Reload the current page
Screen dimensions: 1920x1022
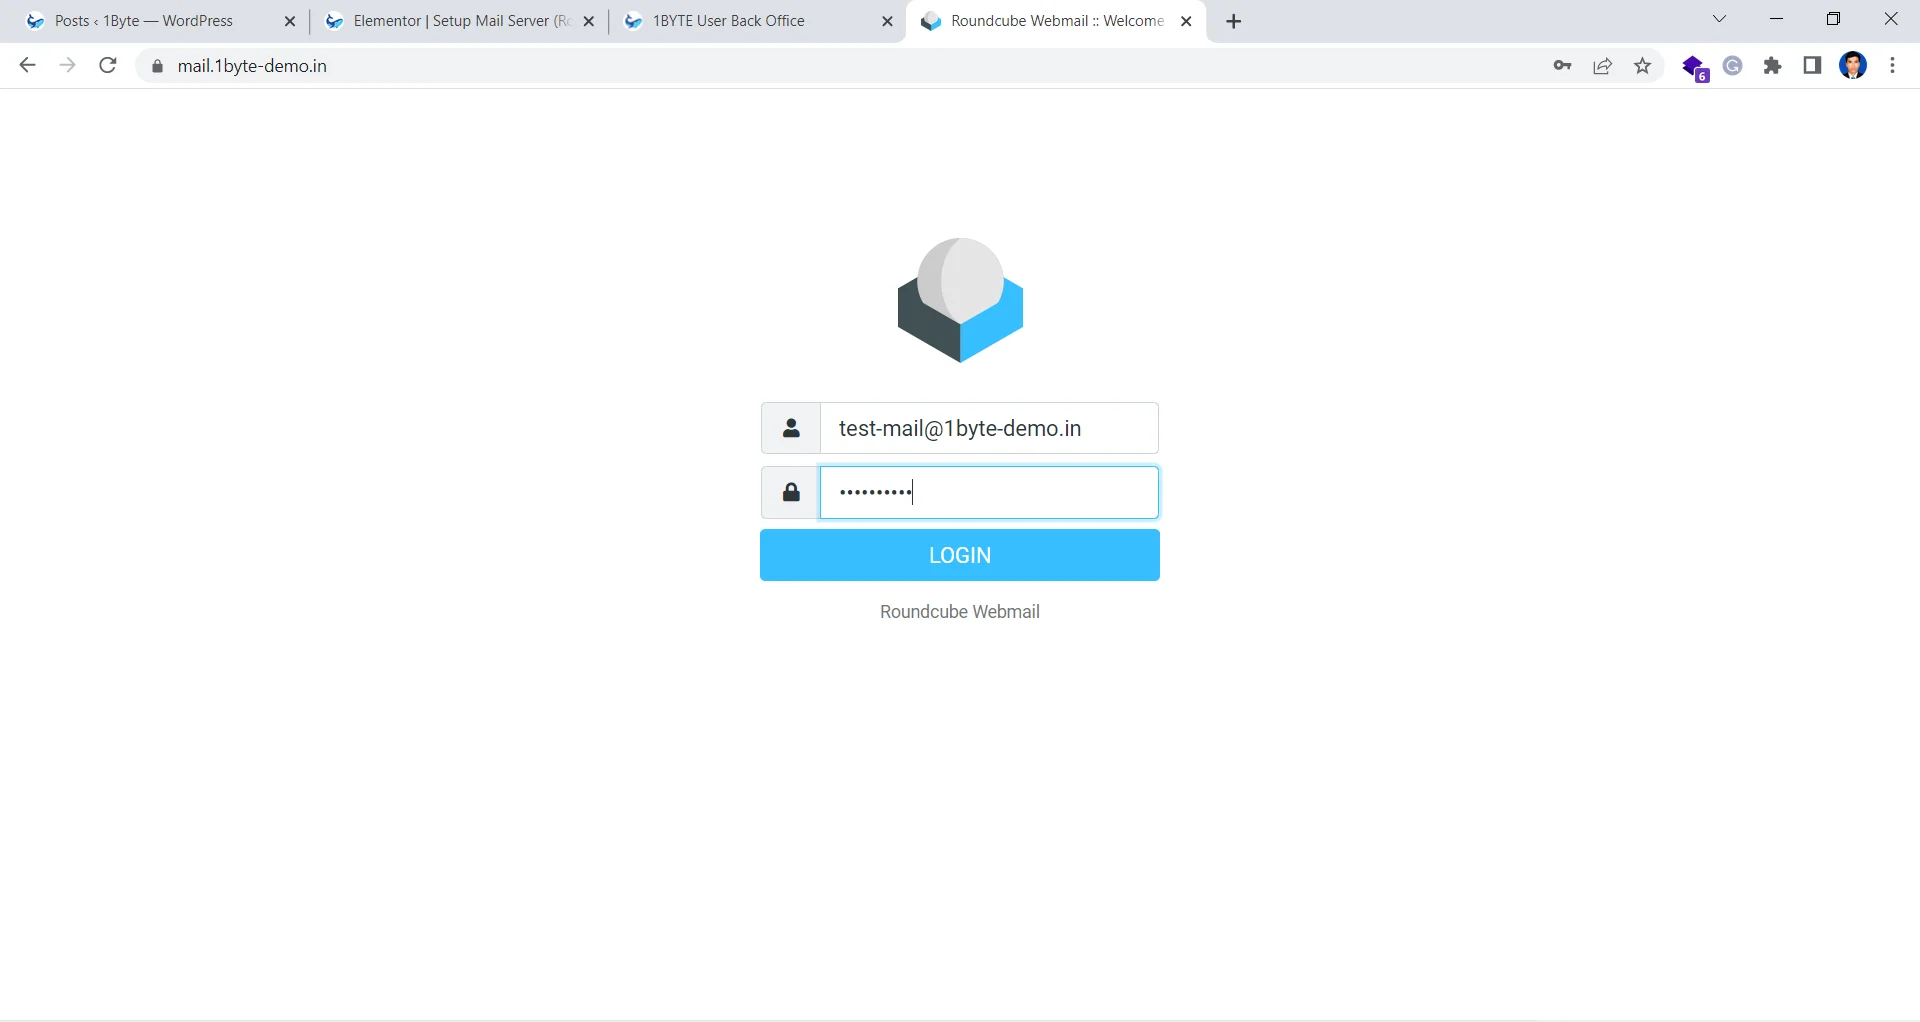(108, 66)
